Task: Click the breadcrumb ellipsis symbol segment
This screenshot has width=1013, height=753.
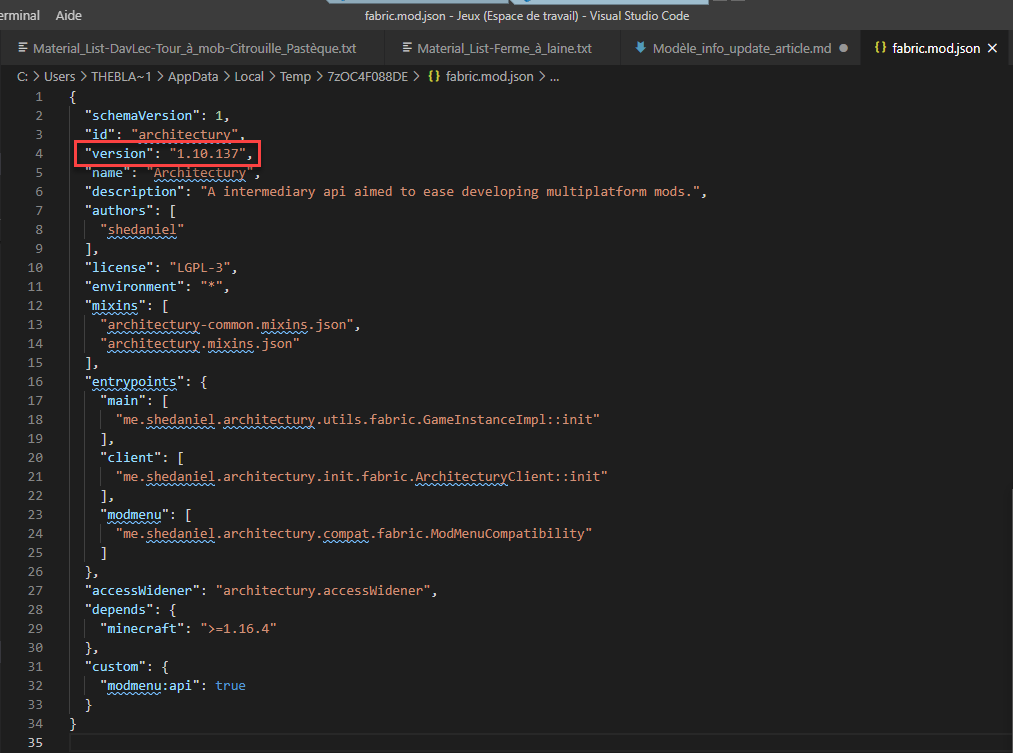Action: pos(554,77)
